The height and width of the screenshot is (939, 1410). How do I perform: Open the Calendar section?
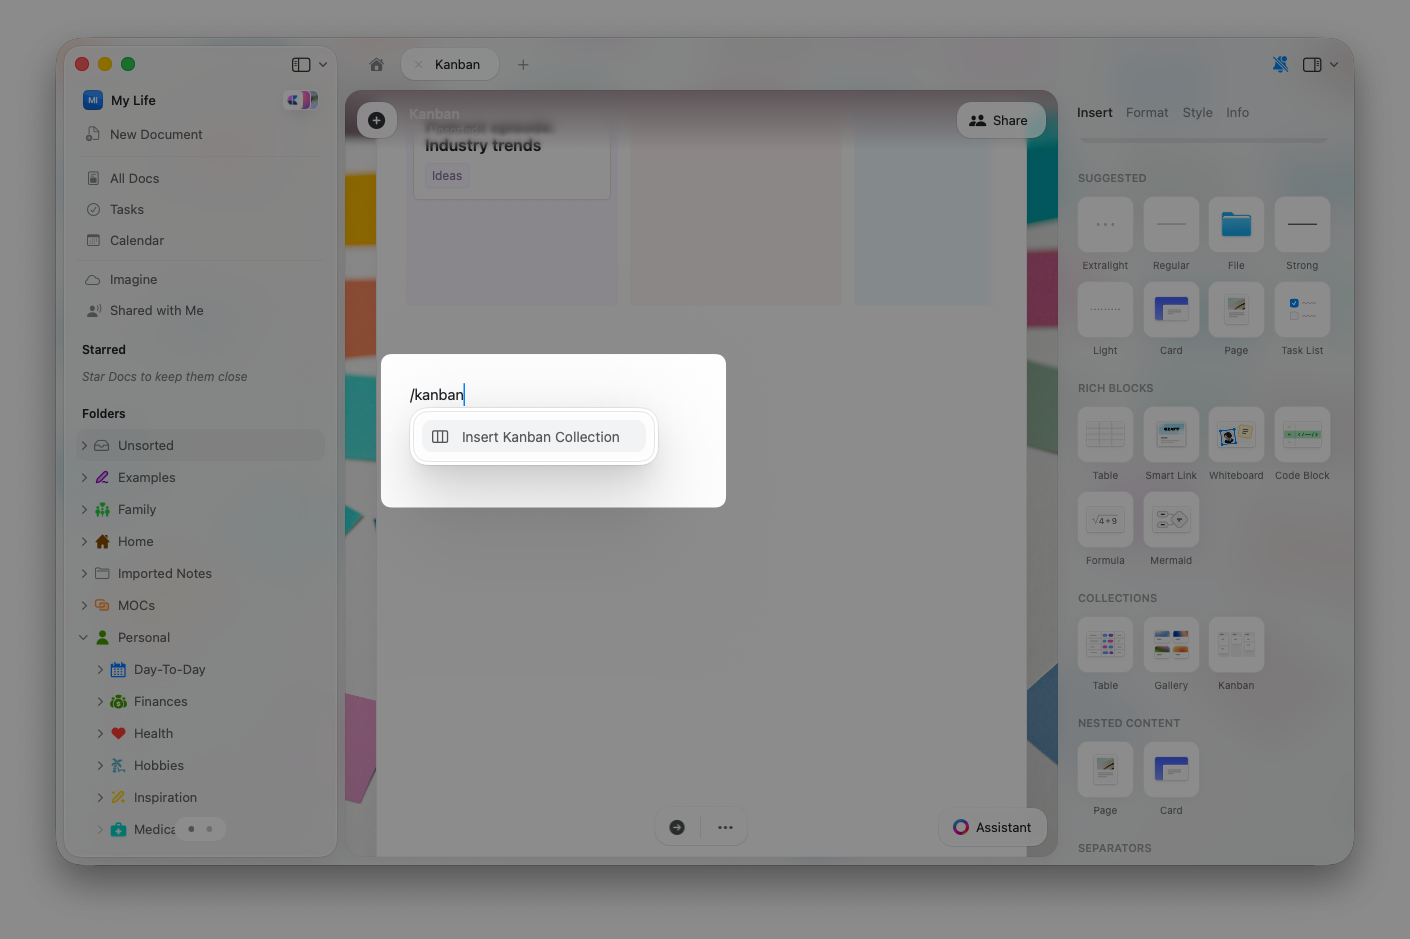pyautogui.click(x=136, y=240)
